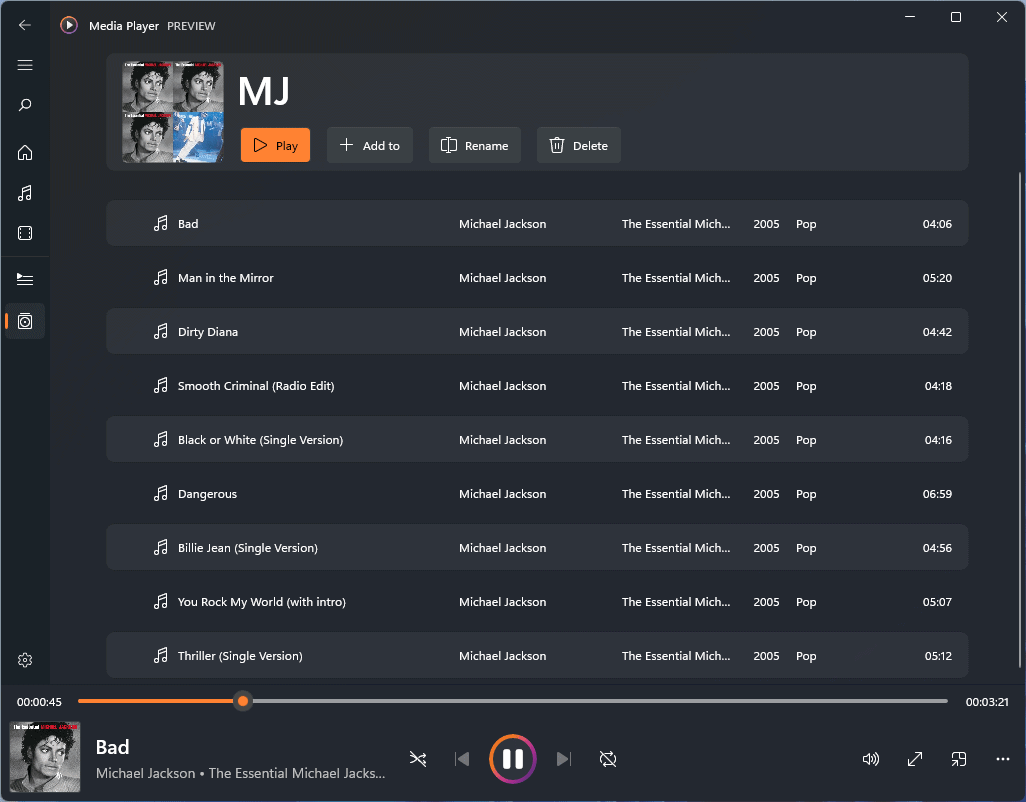This screenshot has height=802, width=1026.
Task: Click the Add to button
Action: [370, 145]
